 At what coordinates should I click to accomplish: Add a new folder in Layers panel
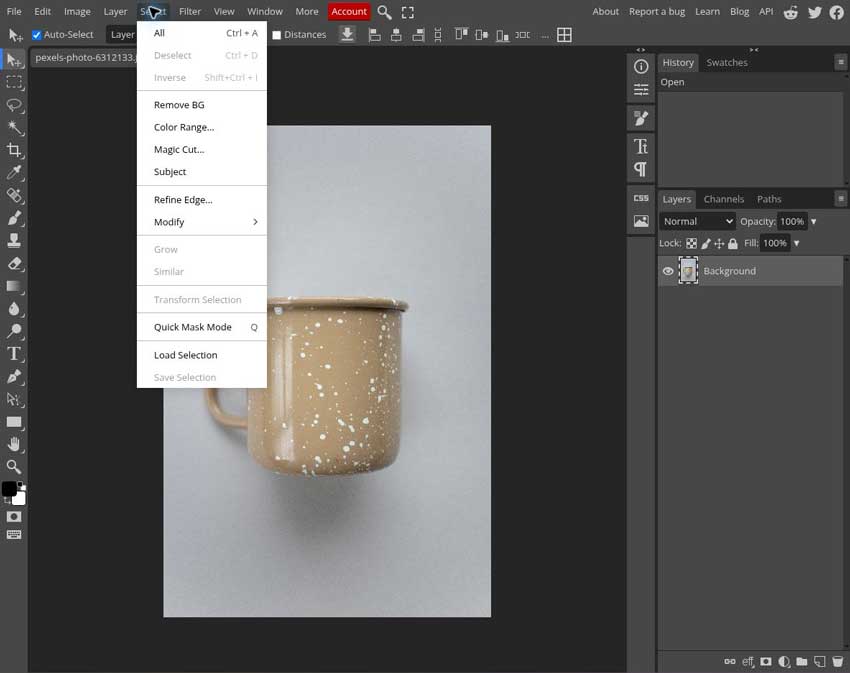coord(802,662)
